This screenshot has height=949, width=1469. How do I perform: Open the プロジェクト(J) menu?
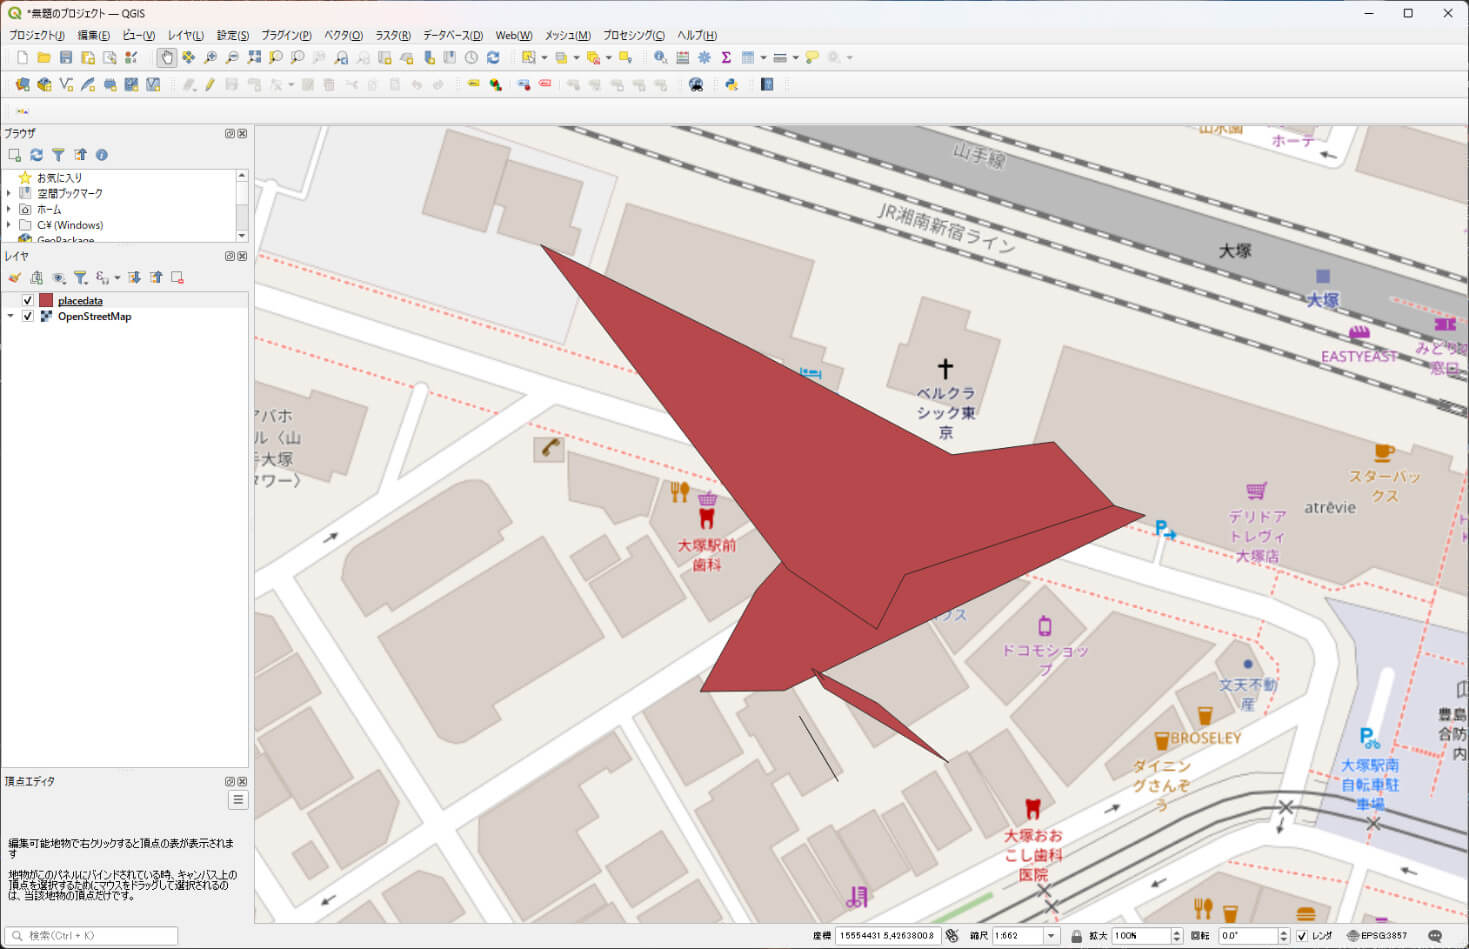[x=37, y=35]
